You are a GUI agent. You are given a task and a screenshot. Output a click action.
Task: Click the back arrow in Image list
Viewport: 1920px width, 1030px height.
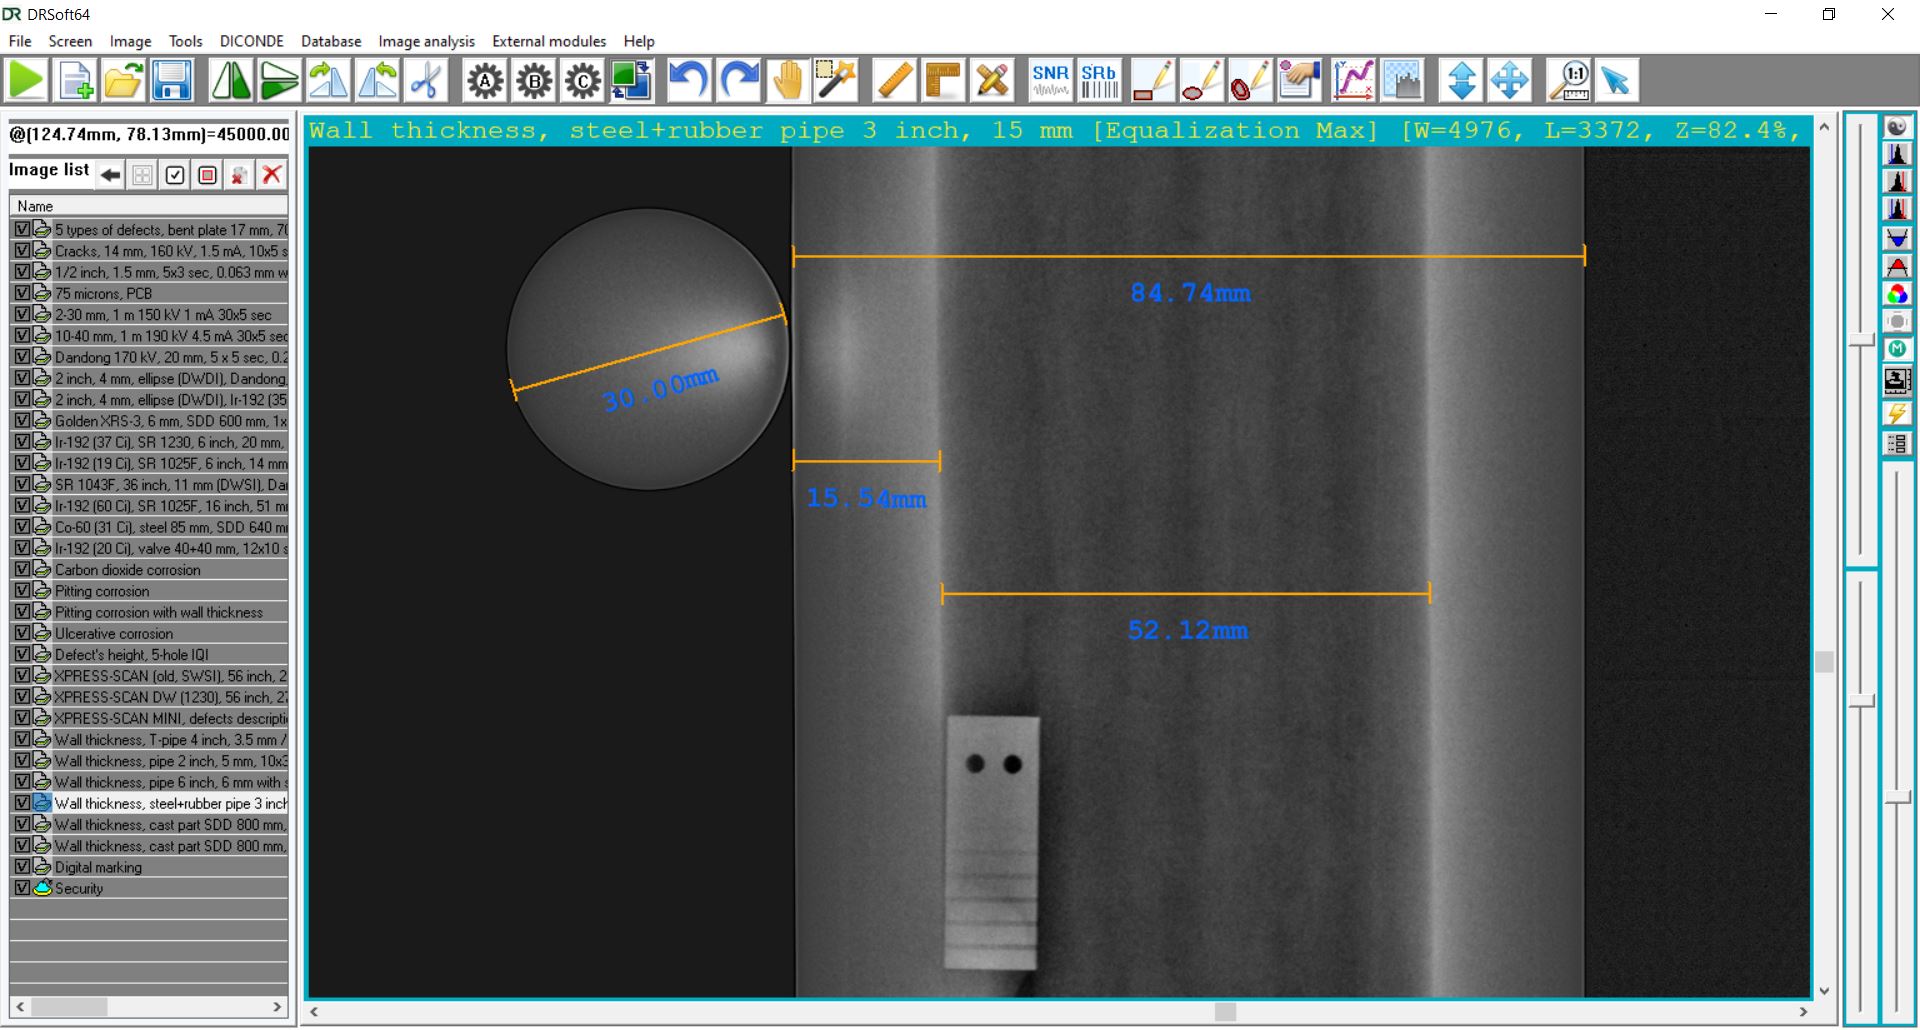coord(111,175)
